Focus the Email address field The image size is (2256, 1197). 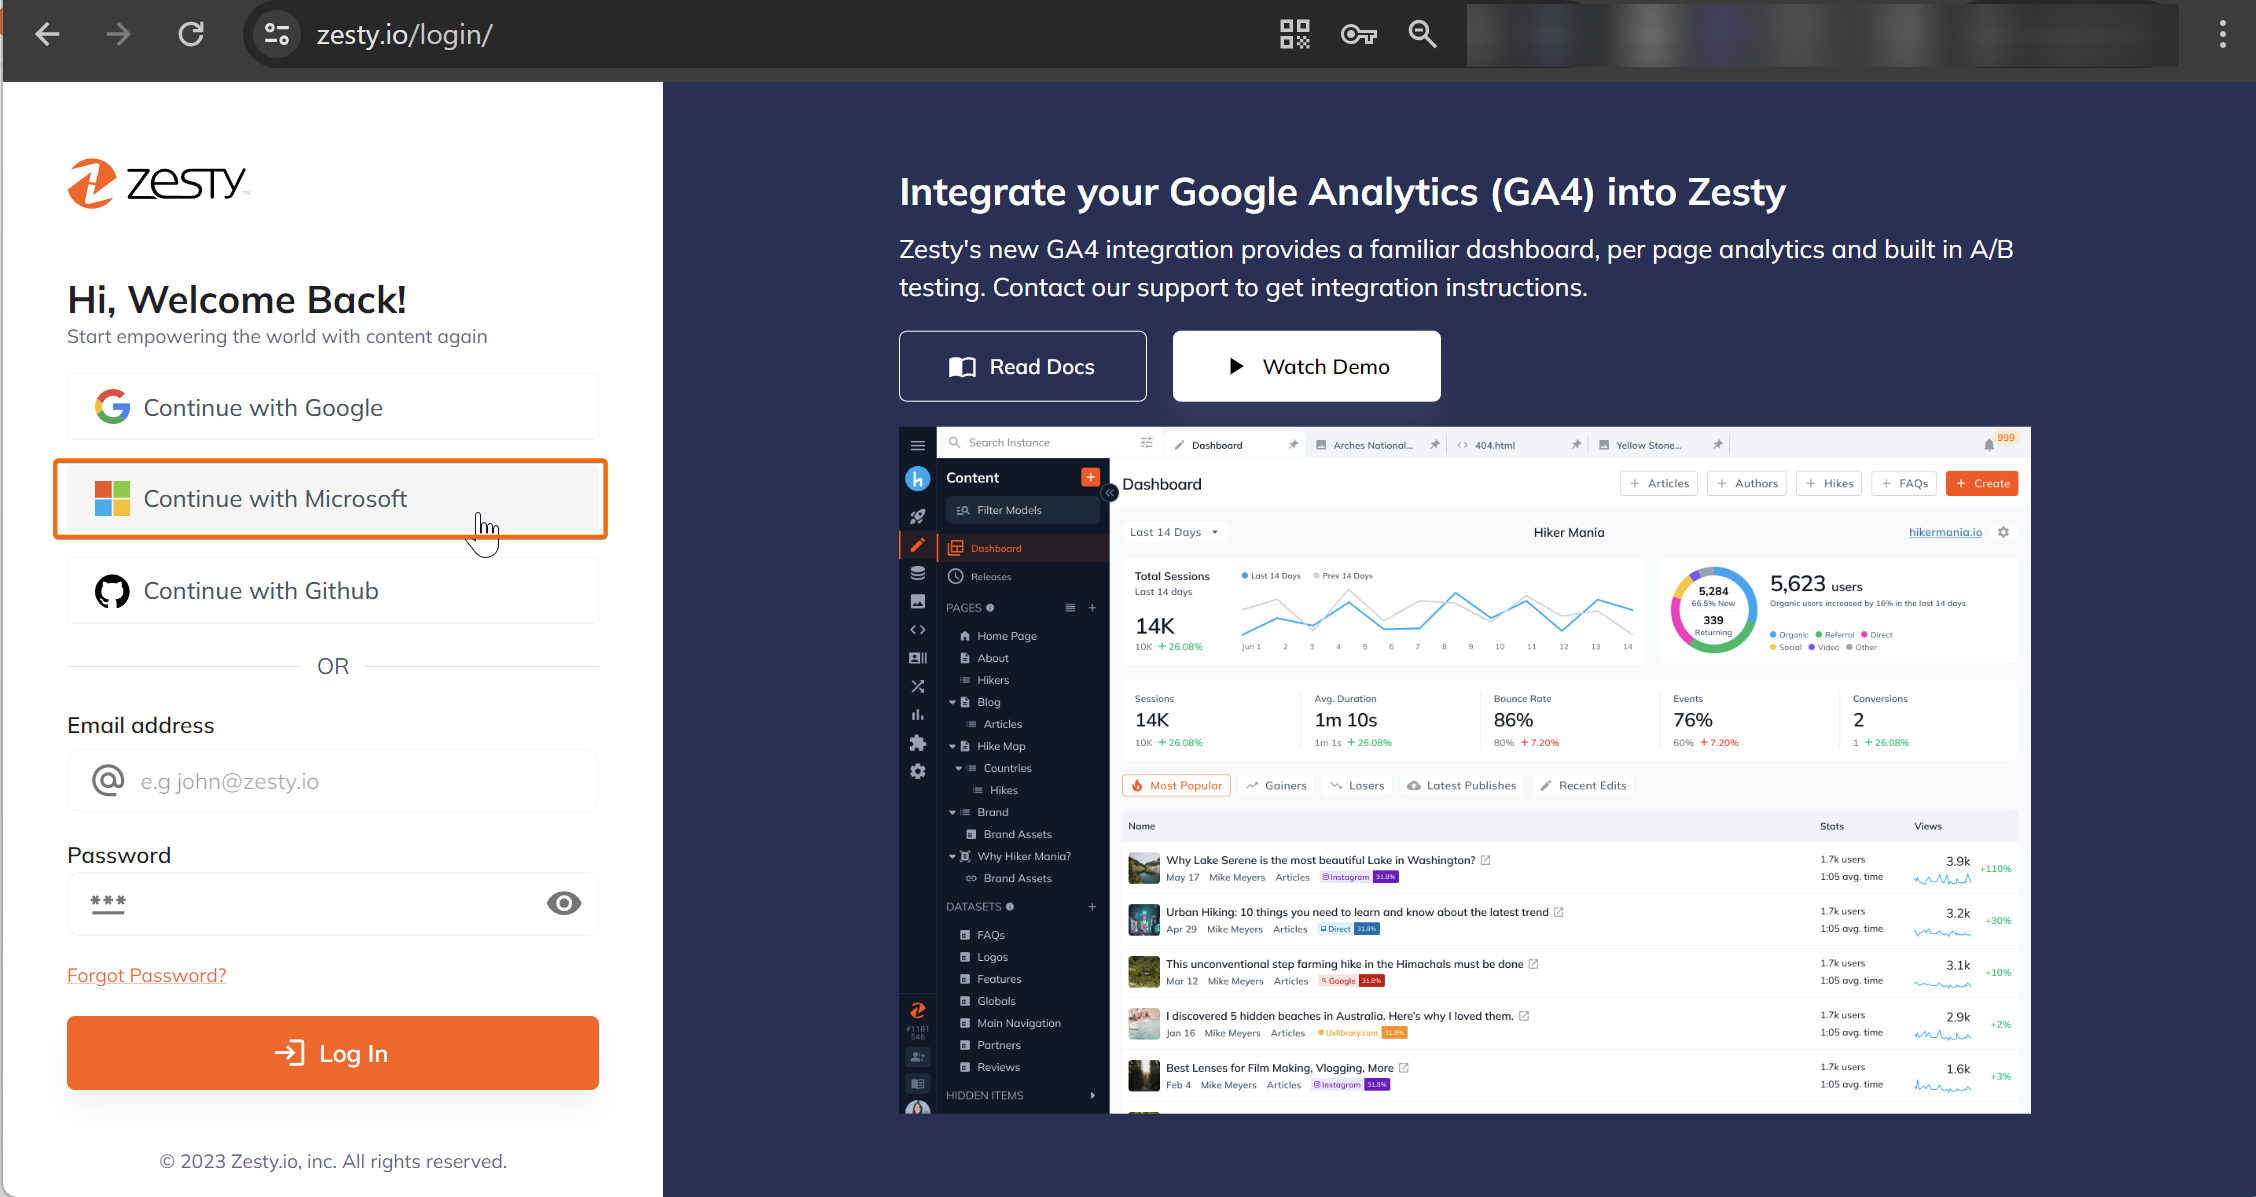click(333, 781)
